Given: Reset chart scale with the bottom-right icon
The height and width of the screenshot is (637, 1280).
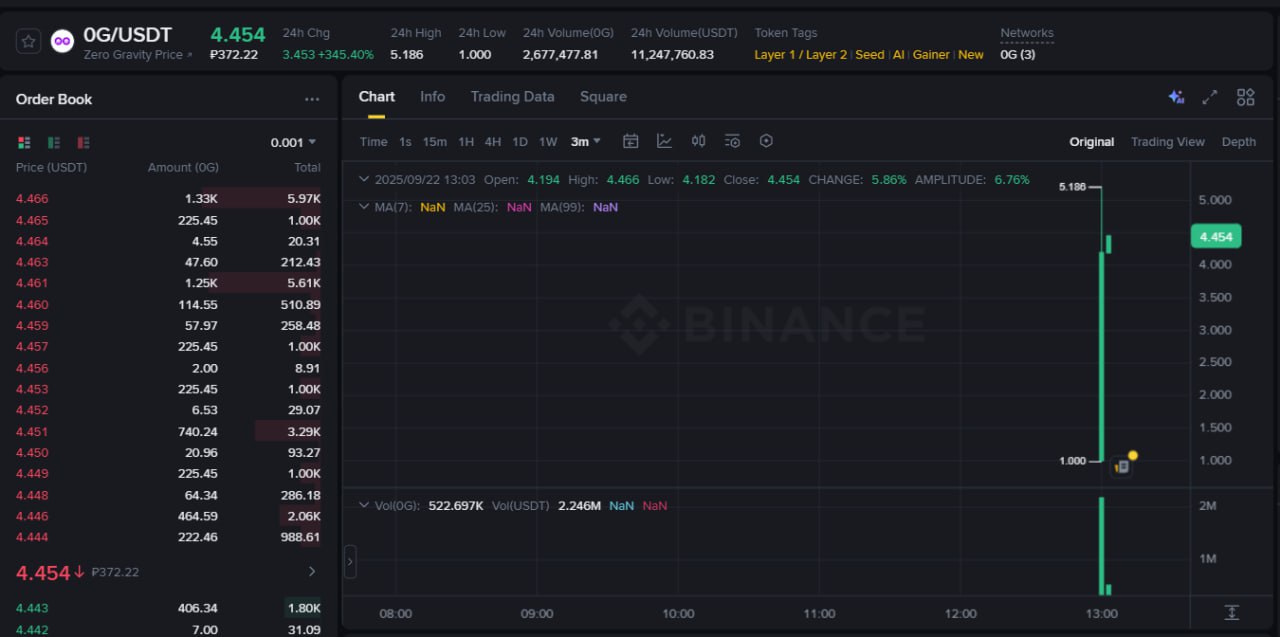Looking at the screenshot, I should (1232, 612).
